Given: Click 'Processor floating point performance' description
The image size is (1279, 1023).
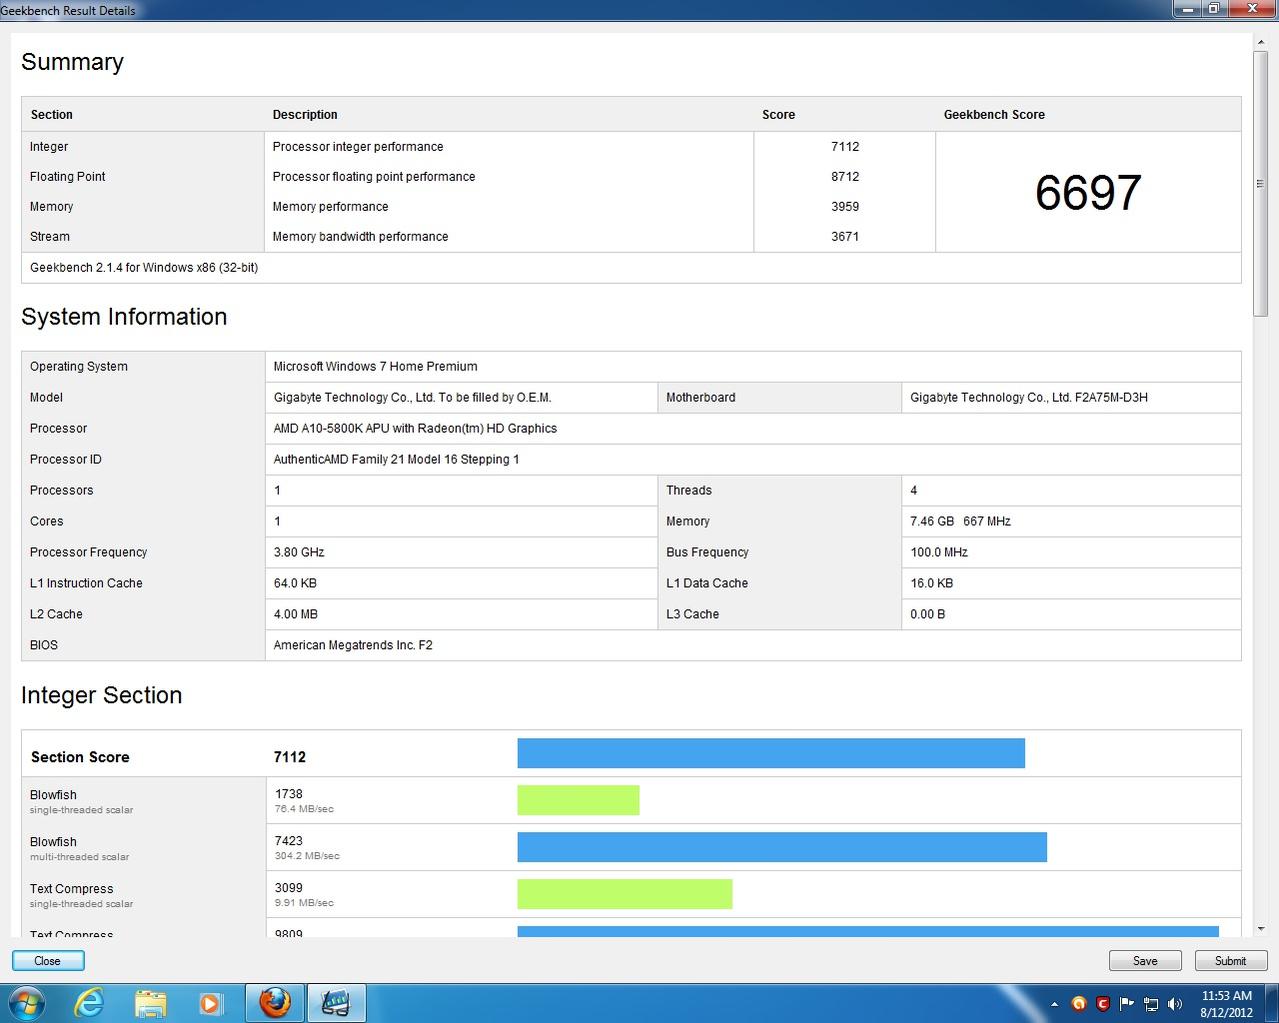Looking at the screenshot, I should click(x=374, y=176).
